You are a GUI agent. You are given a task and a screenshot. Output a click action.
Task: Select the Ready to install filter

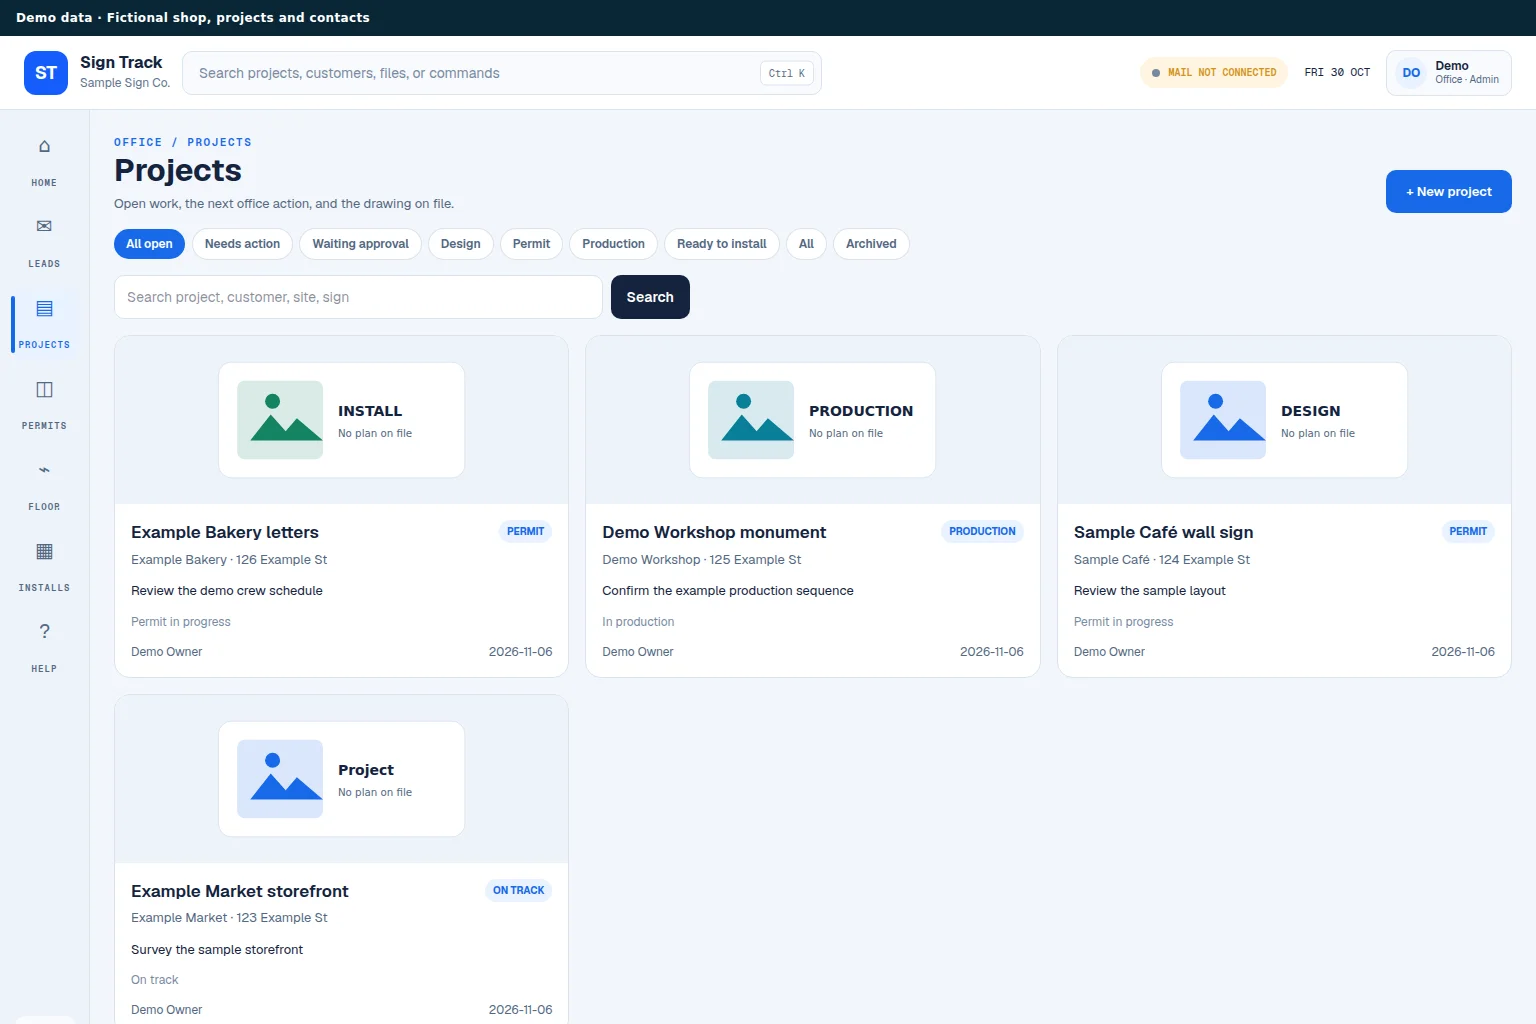(721, 244)
